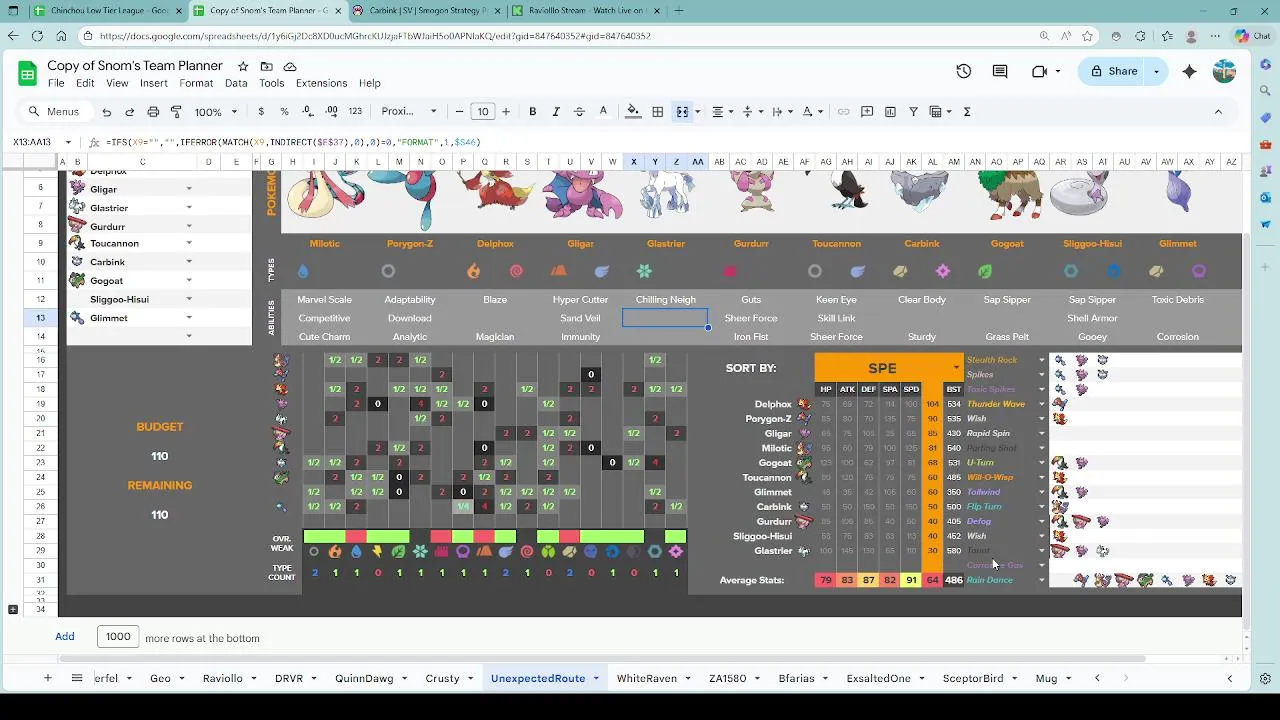The width and height of the screenshot is (1280, 720).
Task: Switch to the Raviollo sheet tab
Action: click(222, 678)
